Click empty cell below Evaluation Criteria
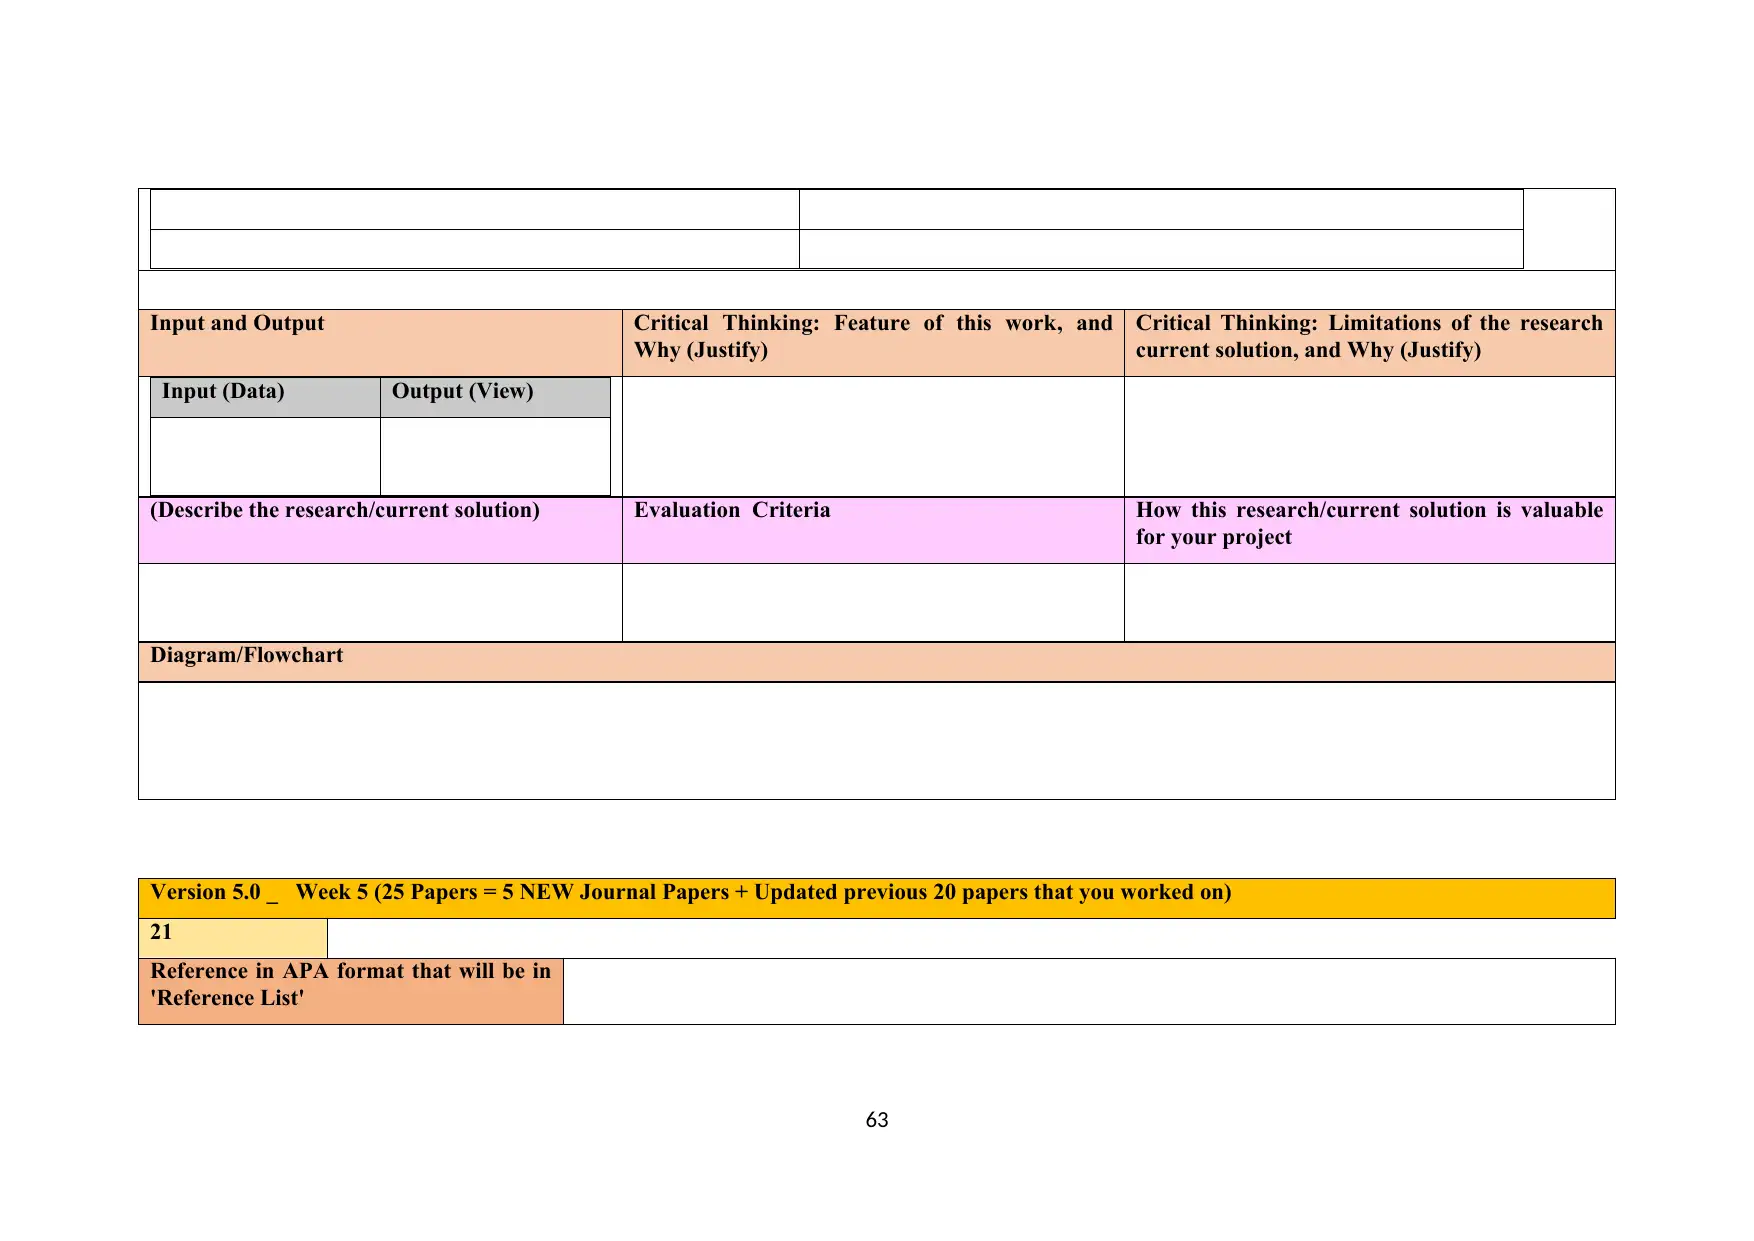 tap(873, 602)
